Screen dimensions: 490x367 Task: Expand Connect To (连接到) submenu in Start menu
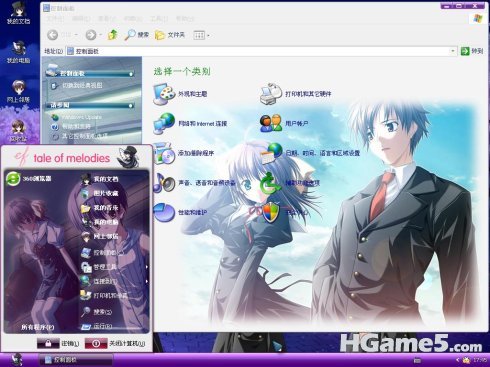114,281
